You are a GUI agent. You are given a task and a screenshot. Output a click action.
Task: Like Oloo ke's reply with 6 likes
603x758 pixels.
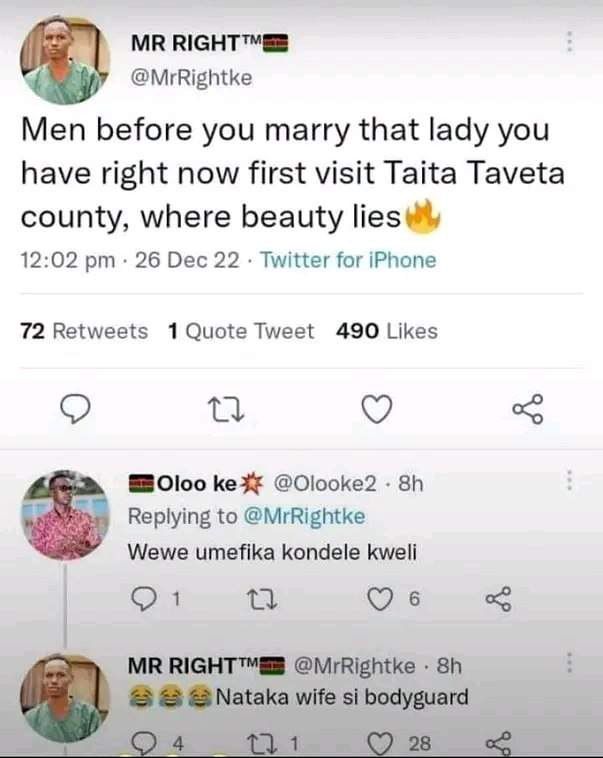click(380, 599)
